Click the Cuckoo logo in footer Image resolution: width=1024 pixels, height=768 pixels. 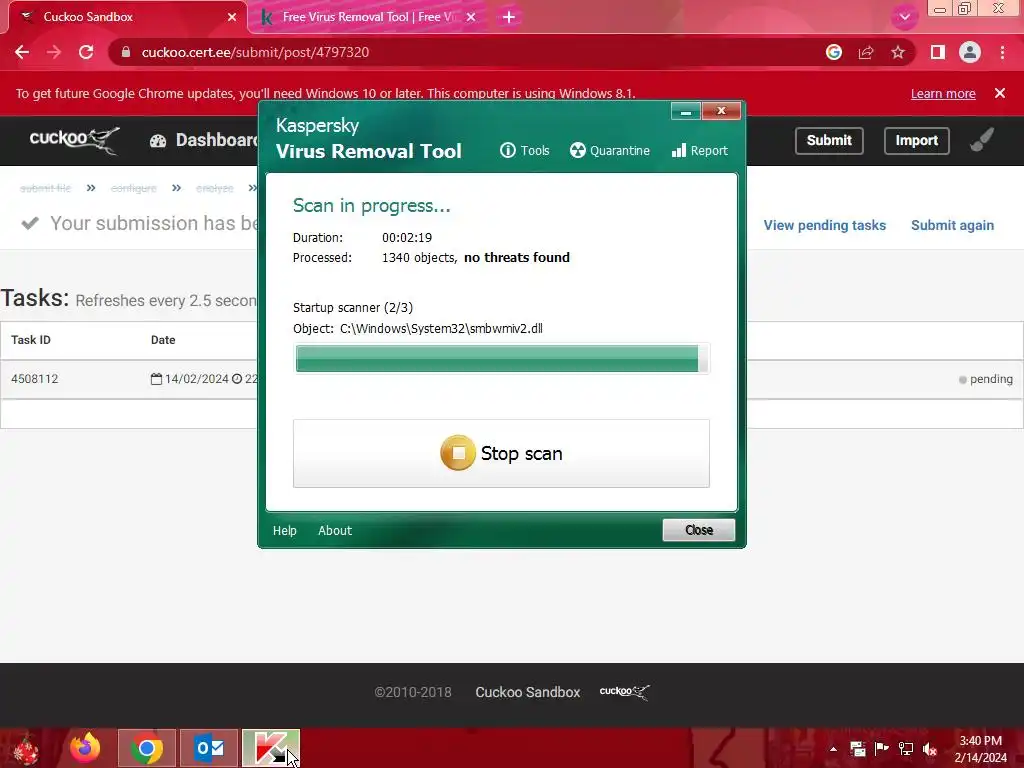click(624, 692)
